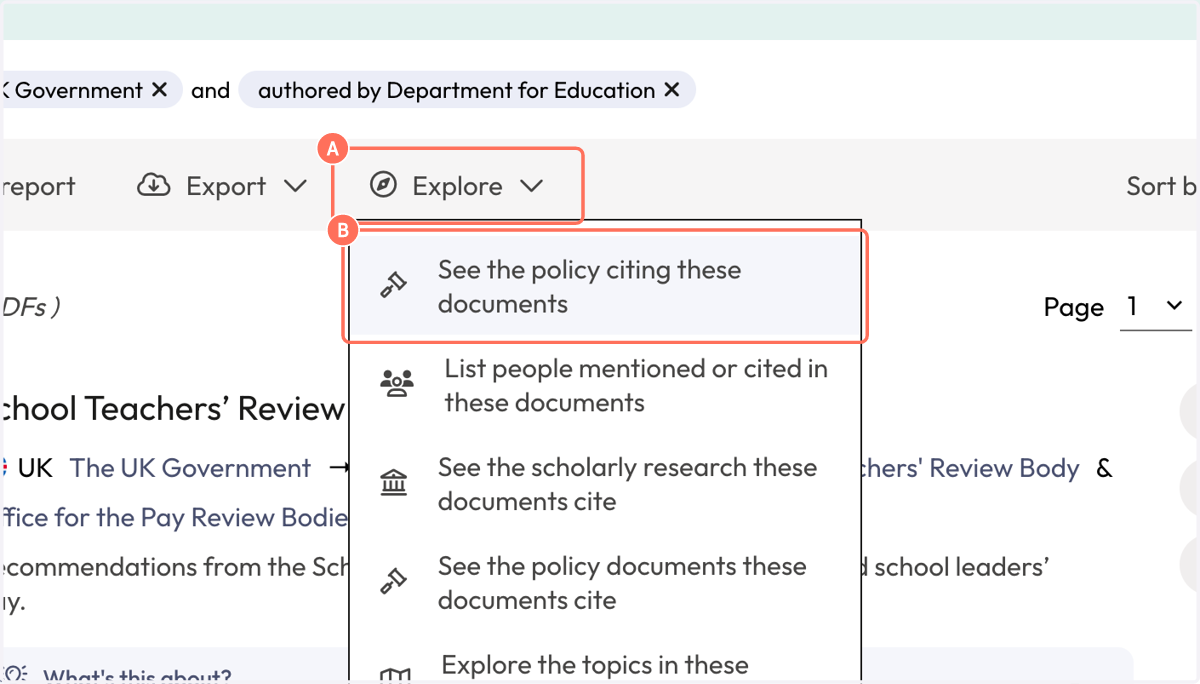
Task: Click the 'What's this about?' prompt
Action: 136,675
